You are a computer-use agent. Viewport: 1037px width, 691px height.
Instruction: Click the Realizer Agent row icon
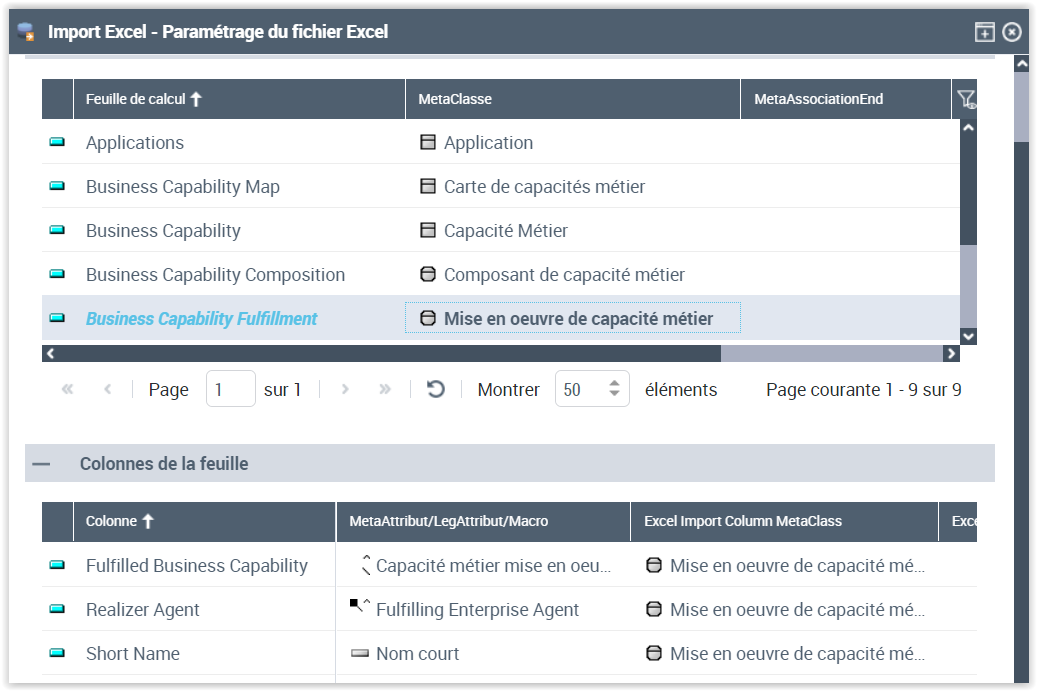click(x=57, y=609)
